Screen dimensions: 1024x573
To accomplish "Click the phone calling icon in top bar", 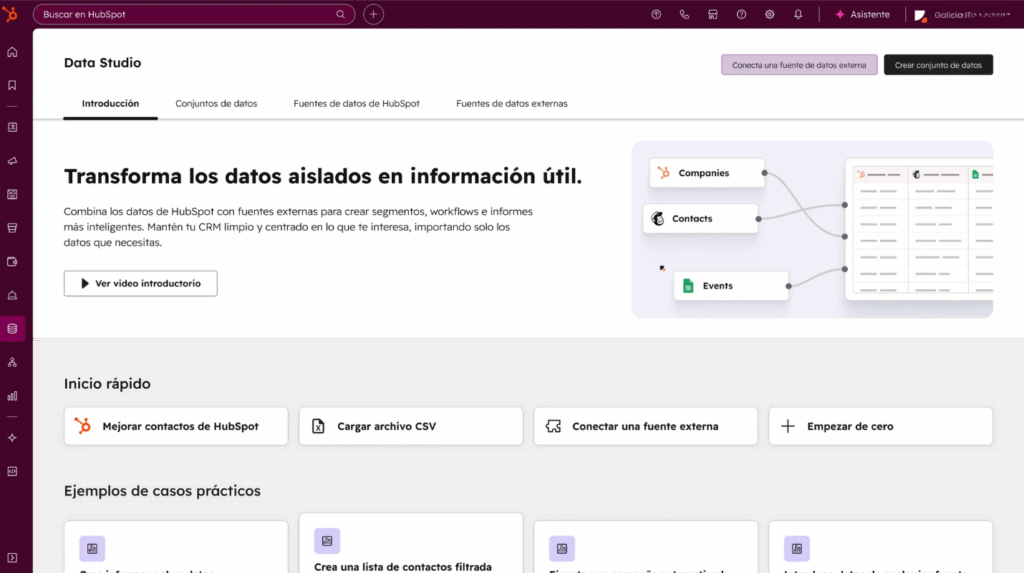I will click(x=684, y=15).
